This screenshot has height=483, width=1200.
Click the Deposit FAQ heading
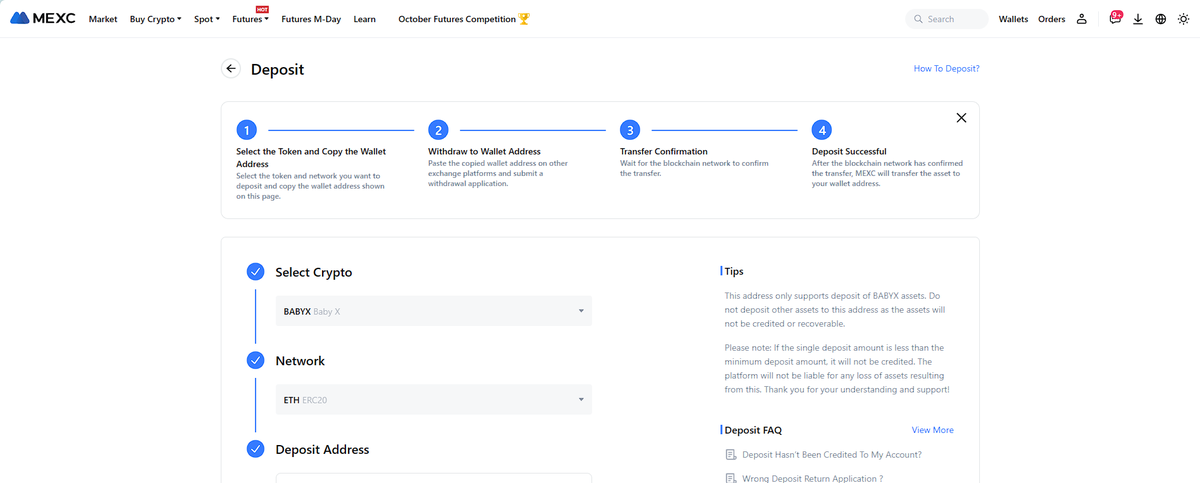point(753,430)
